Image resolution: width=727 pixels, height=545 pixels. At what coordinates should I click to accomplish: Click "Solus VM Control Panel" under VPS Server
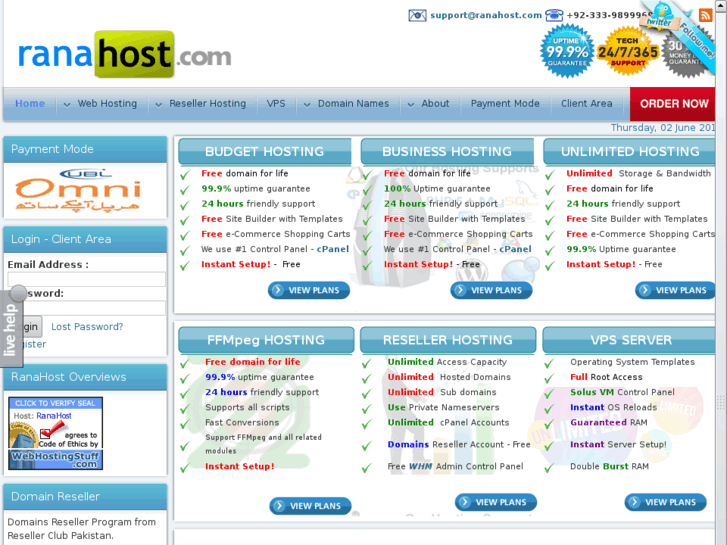coord(622,392)
